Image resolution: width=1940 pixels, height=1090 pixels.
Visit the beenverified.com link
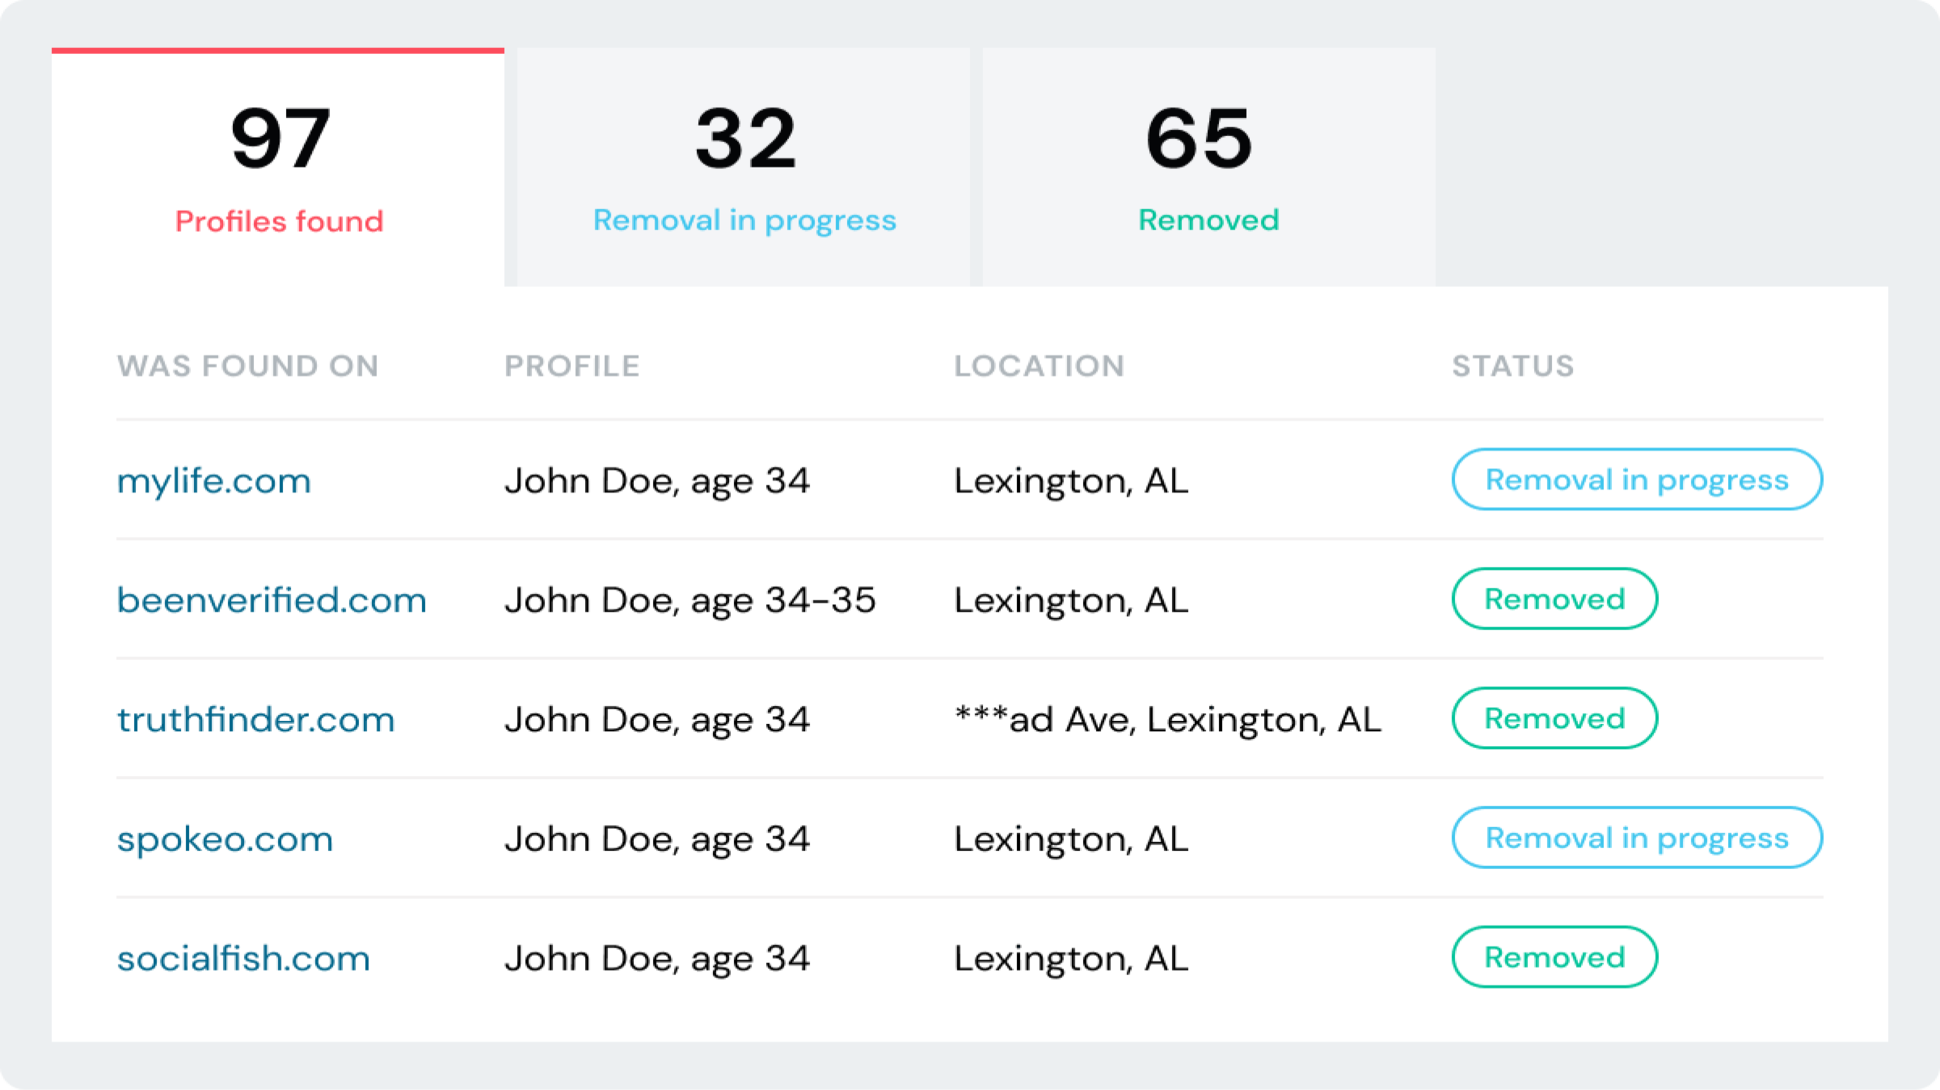(x=271, y=600)
